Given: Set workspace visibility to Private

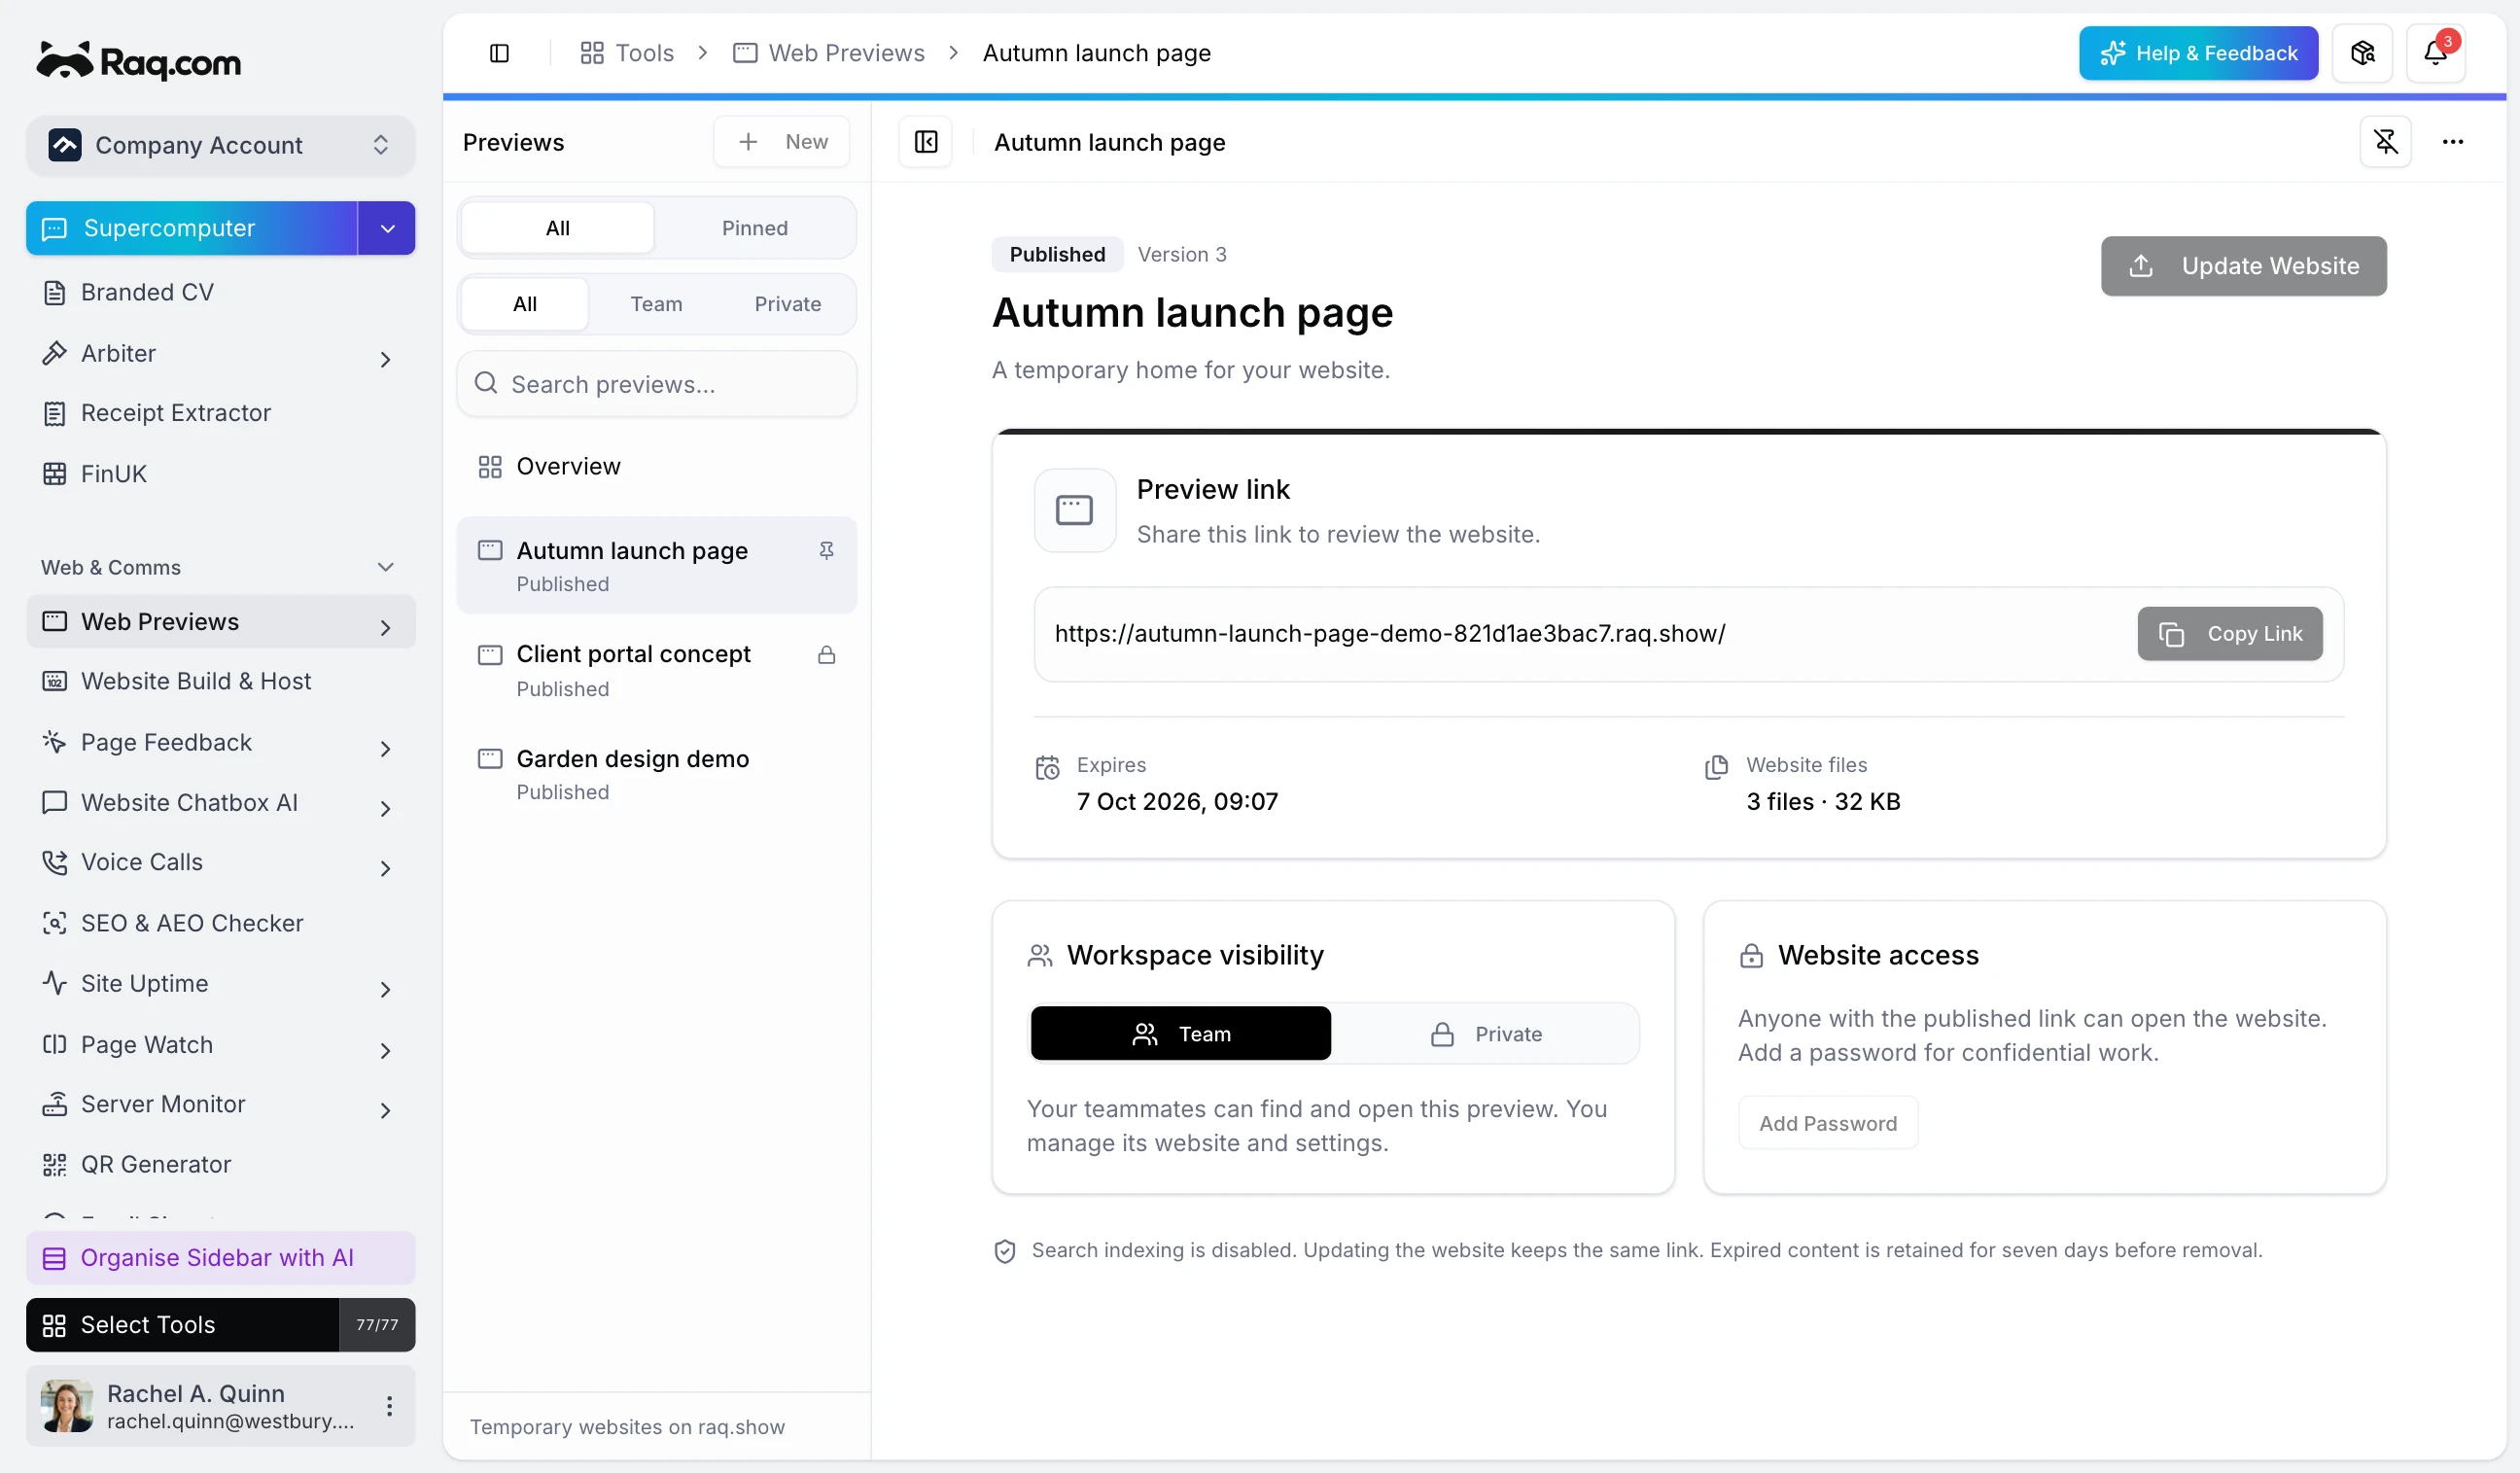Looking at the screenshot, I should point(1486,1033).
